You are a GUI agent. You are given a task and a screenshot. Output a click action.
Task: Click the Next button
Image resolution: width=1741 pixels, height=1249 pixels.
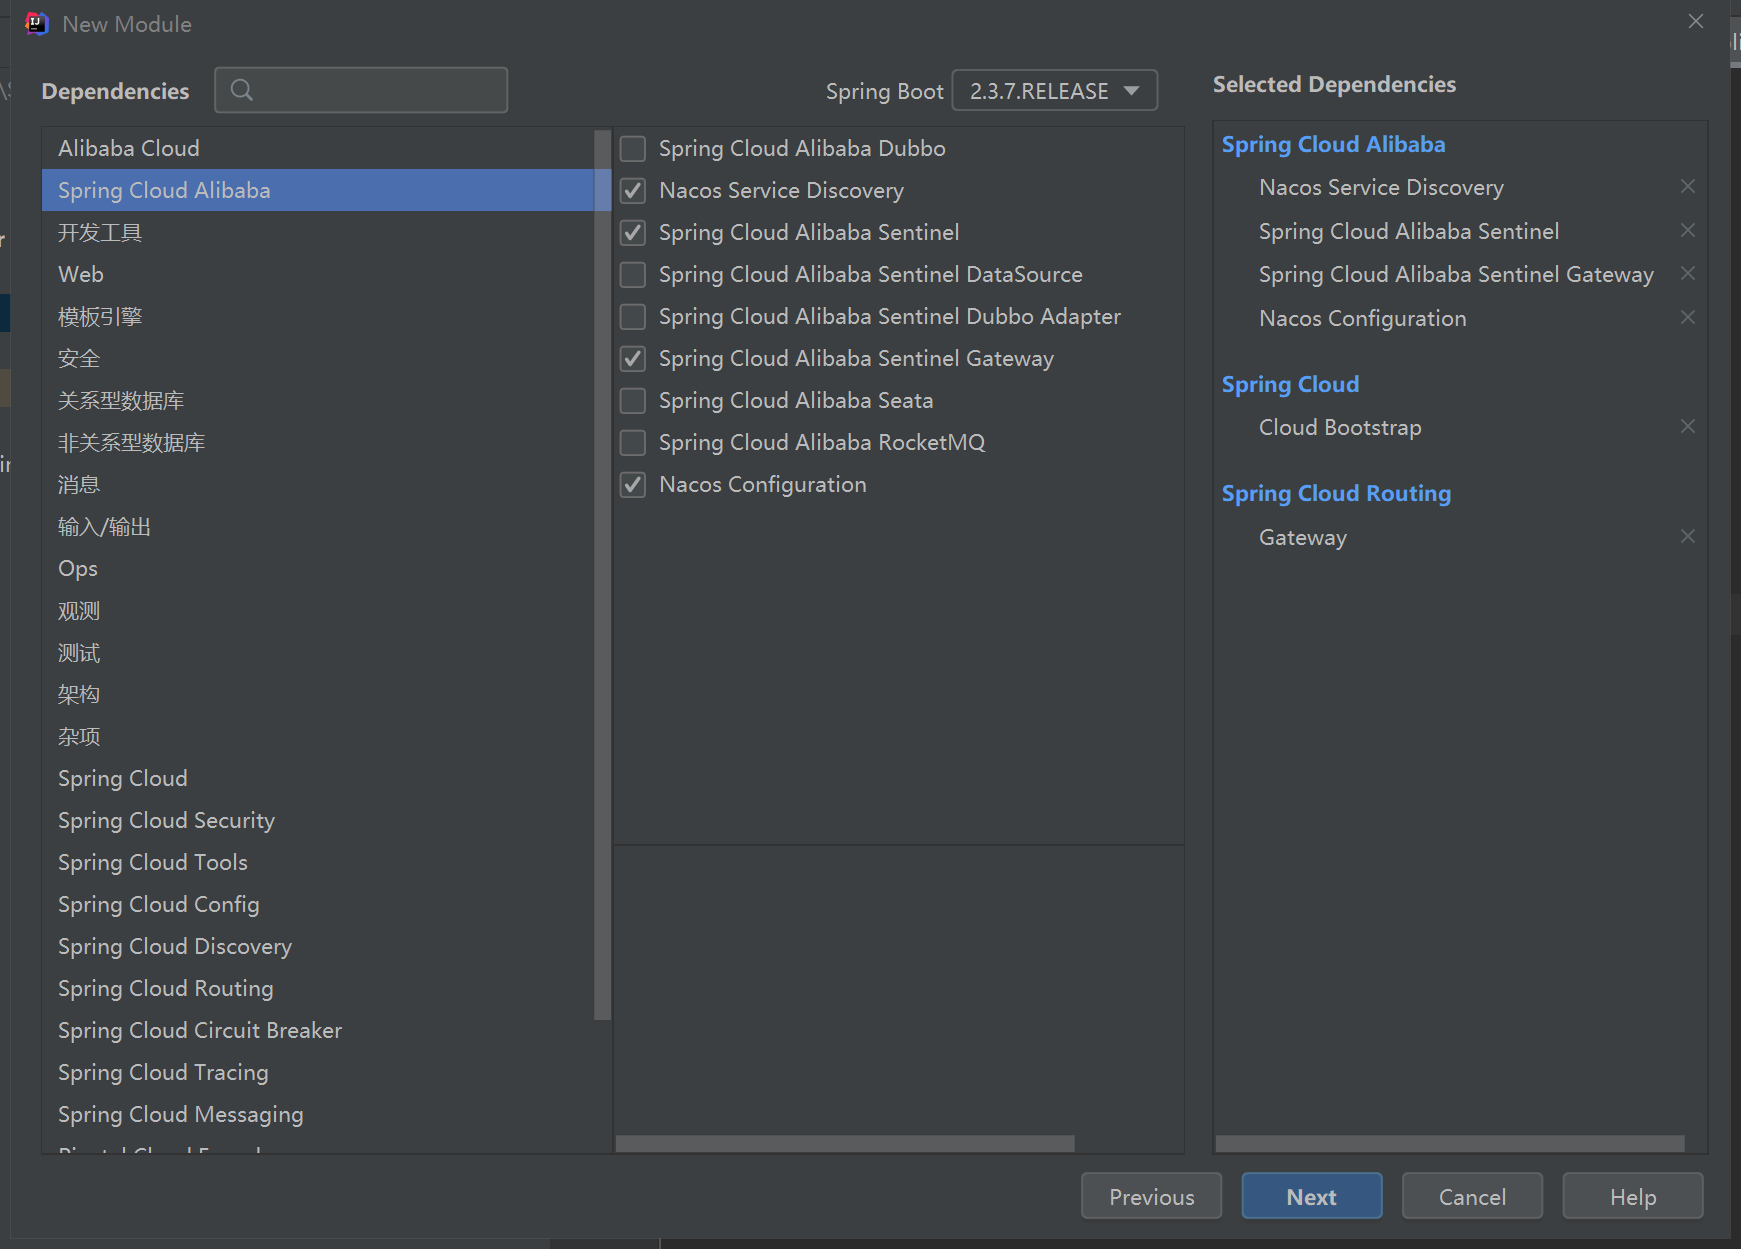1312,1196
